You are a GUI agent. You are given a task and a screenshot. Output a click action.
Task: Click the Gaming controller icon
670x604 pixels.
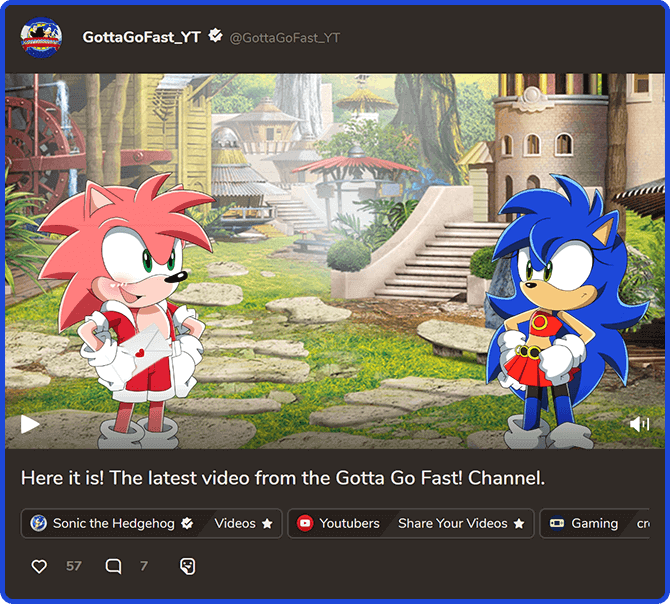[x=557, y=523]
